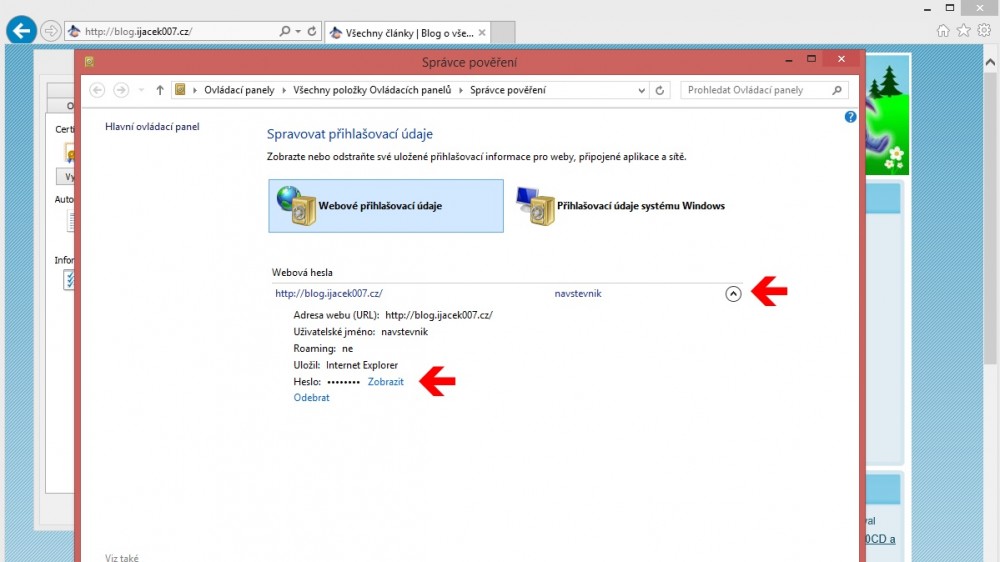Expand the IE address bar search dropdown
The height and width of the screenshot is (562, 1000).
point(297,31)
